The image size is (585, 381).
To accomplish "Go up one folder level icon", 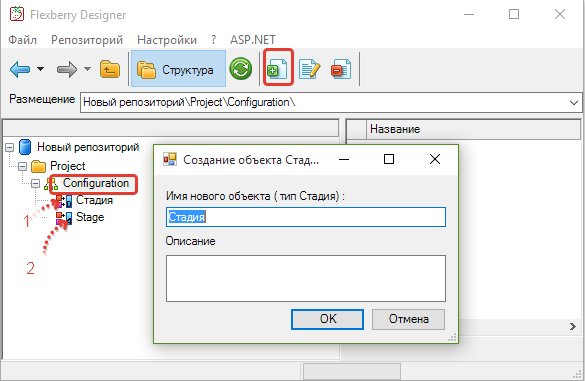I will 110,69.
